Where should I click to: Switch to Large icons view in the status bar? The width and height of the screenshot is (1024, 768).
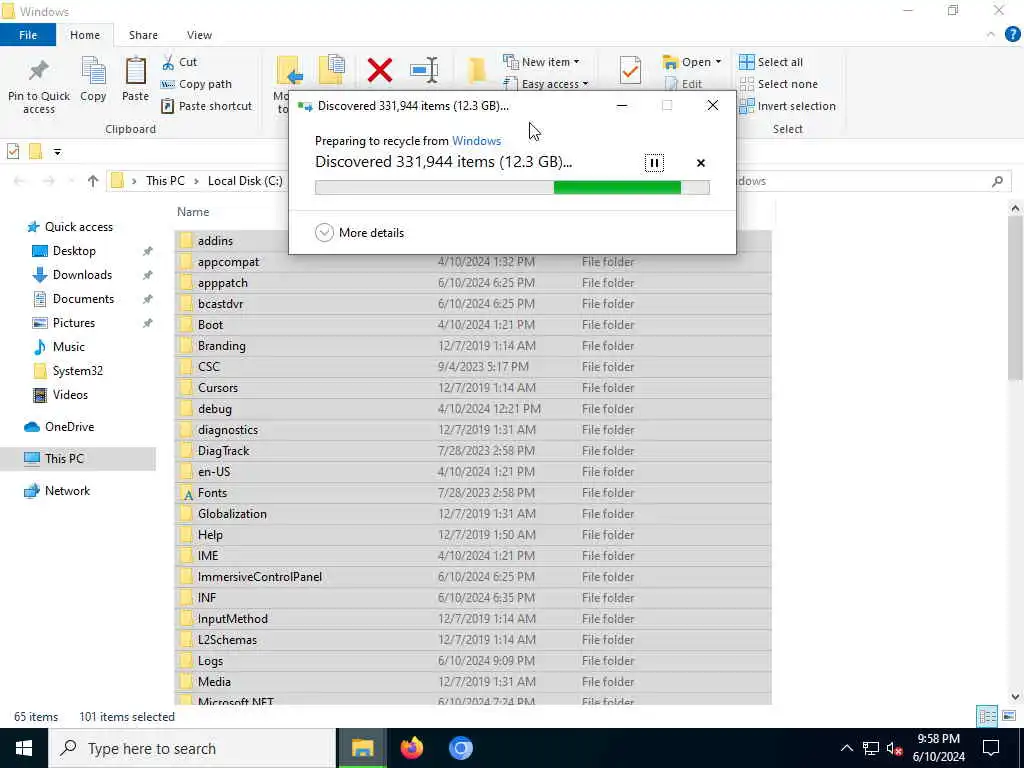click(1009, 716)
